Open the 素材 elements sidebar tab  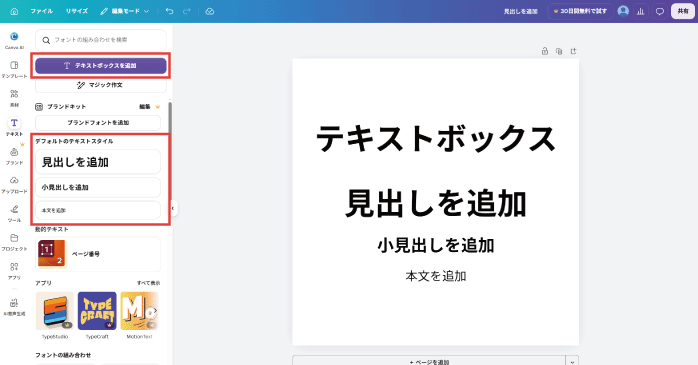14,98
